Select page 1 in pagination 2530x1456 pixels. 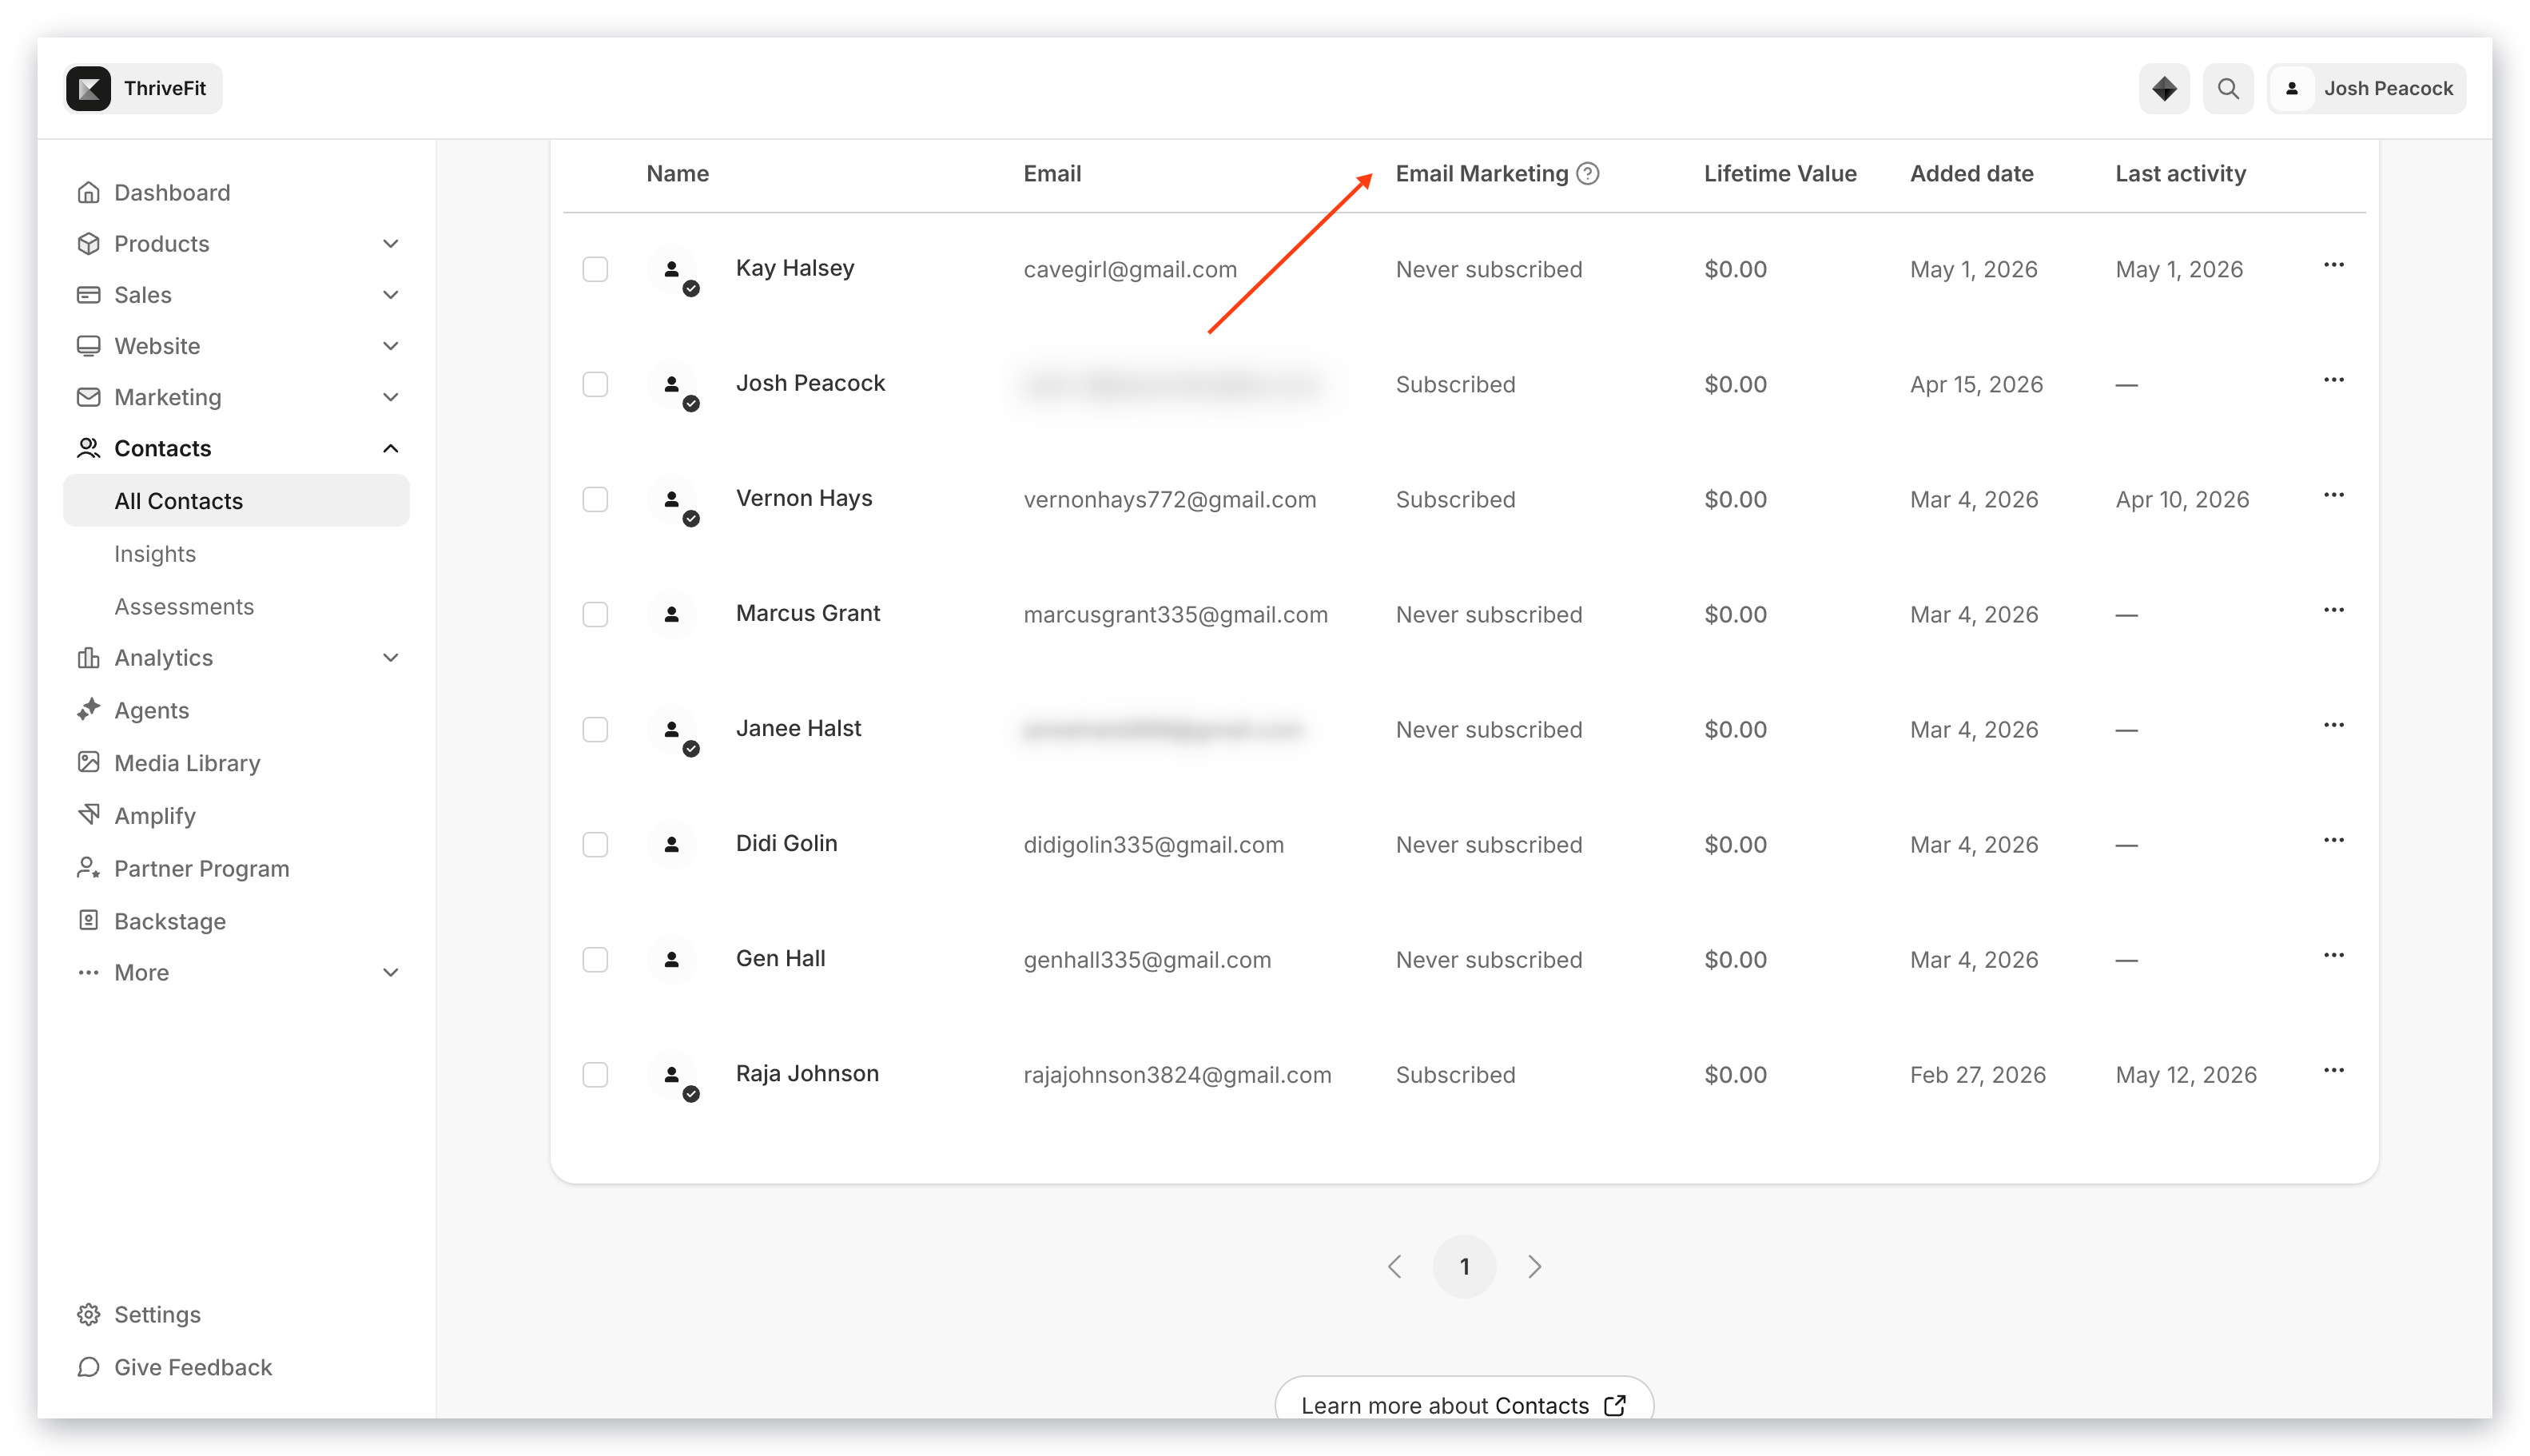(1464, 1266)
